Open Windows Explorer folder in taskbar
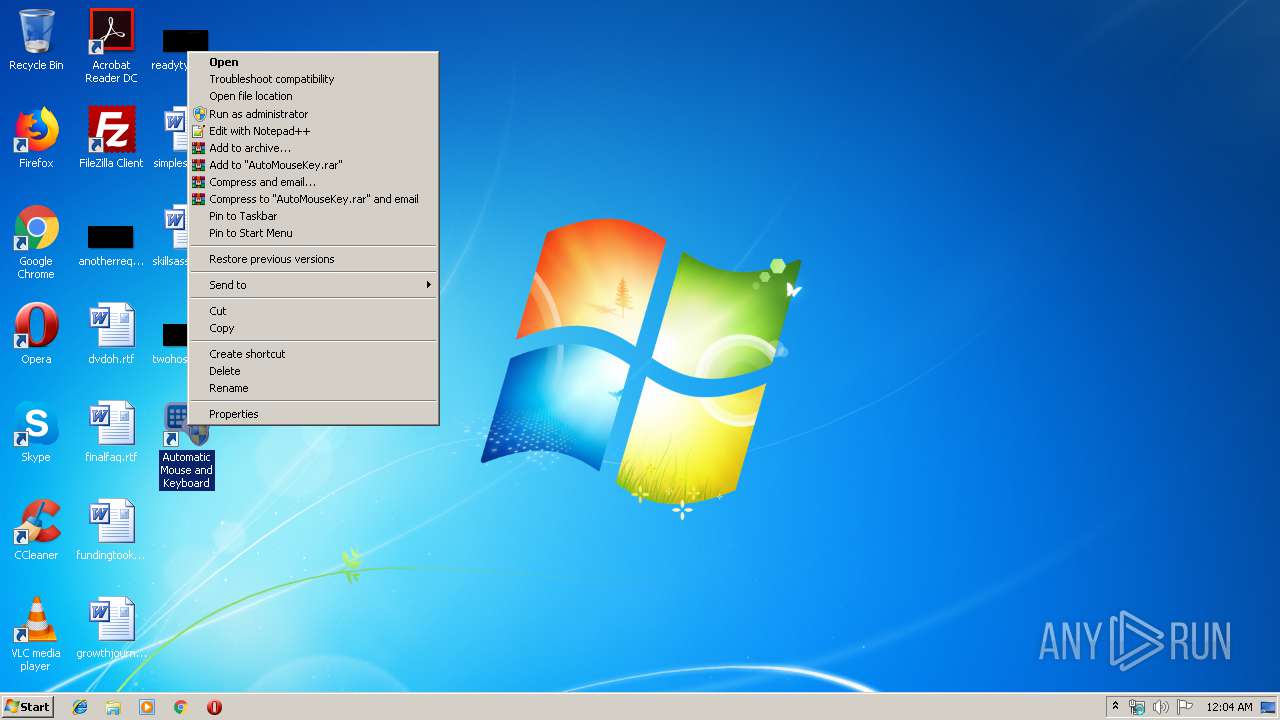Screen dimensions: 1280x720 [113, 707]
